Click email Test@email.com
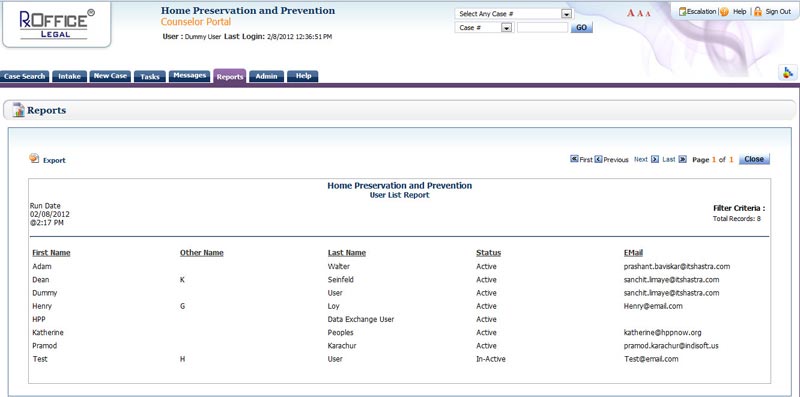Viewport: 800px width, 397px height. pos(651,359)
